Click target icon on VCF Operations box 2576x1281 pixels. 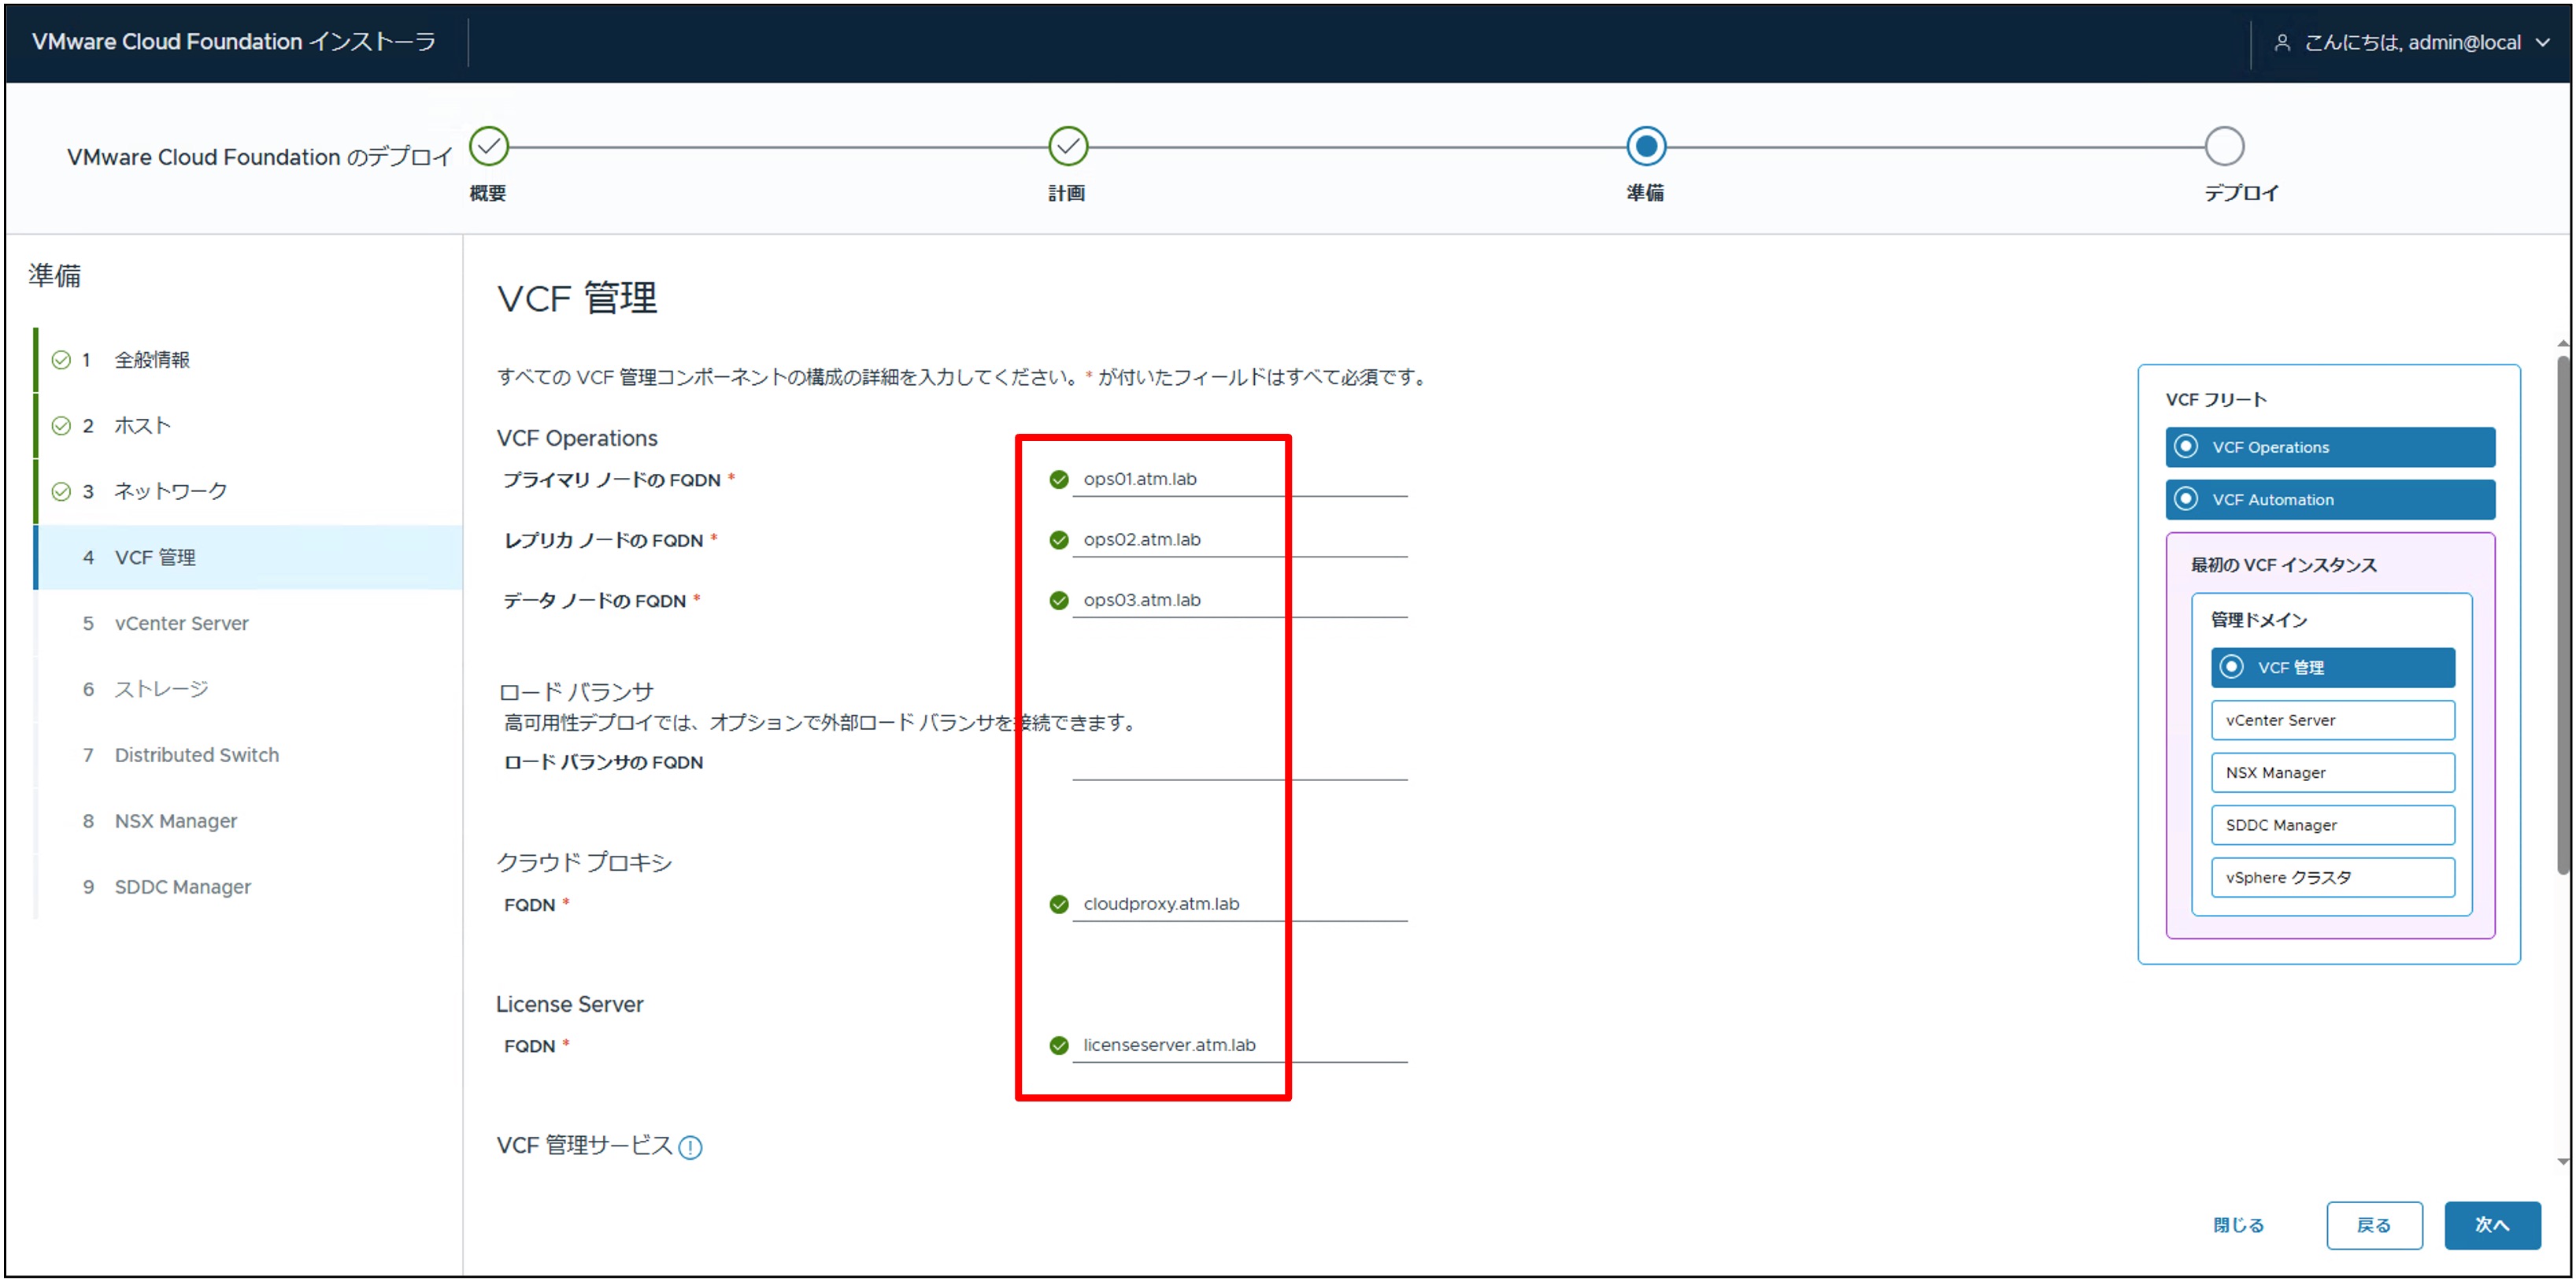click(2187, 446)
